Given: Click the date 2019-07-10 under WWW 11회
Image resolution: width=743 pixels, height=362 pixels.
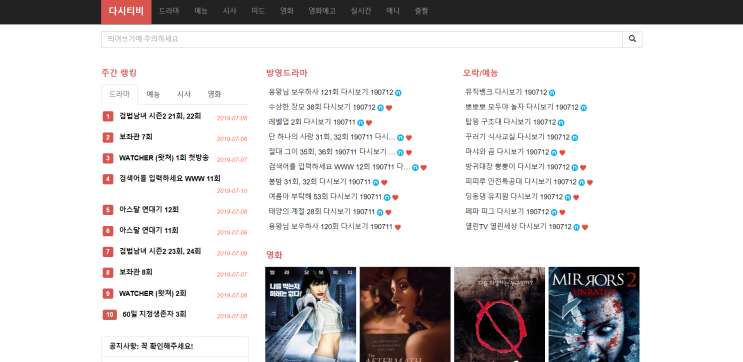Looking at the screenshot, I should [x=232, y=191].
